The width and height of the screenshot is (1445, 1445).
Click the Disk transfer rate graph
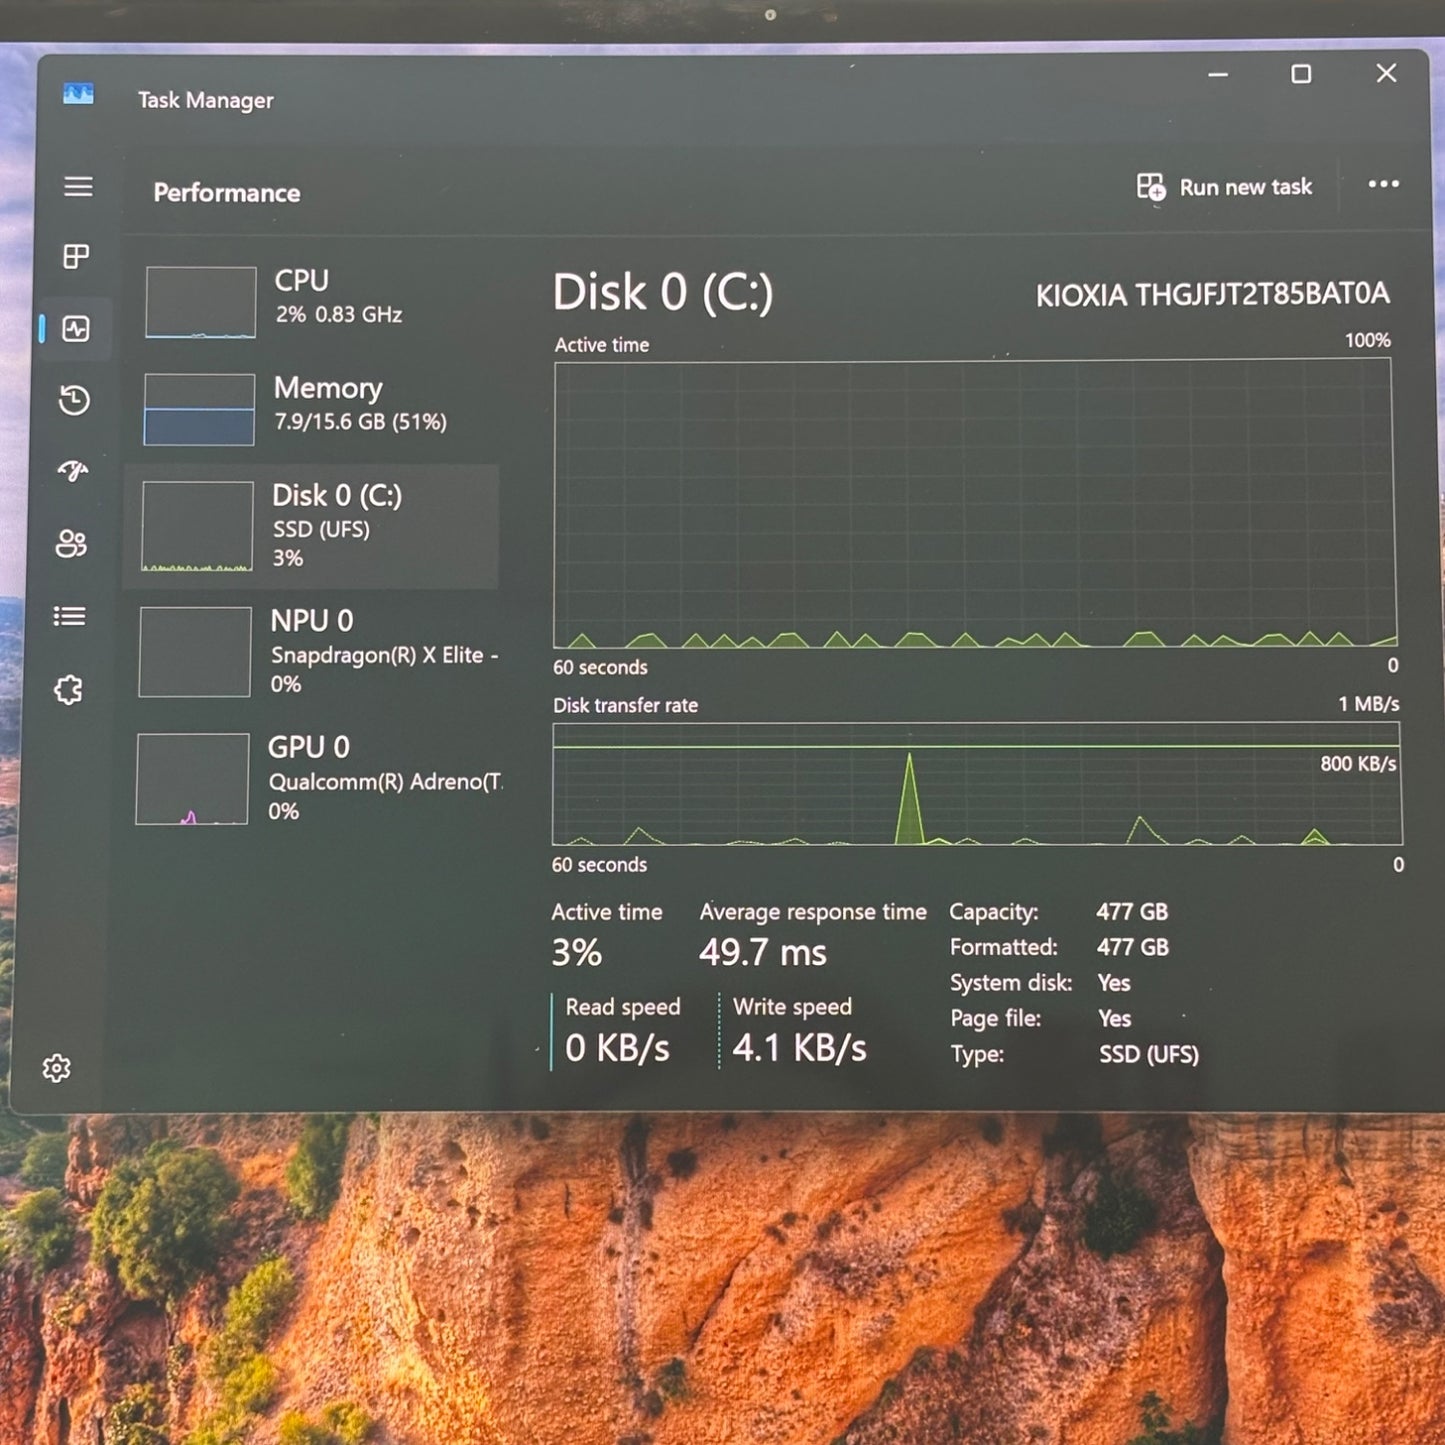coord(976,784)
